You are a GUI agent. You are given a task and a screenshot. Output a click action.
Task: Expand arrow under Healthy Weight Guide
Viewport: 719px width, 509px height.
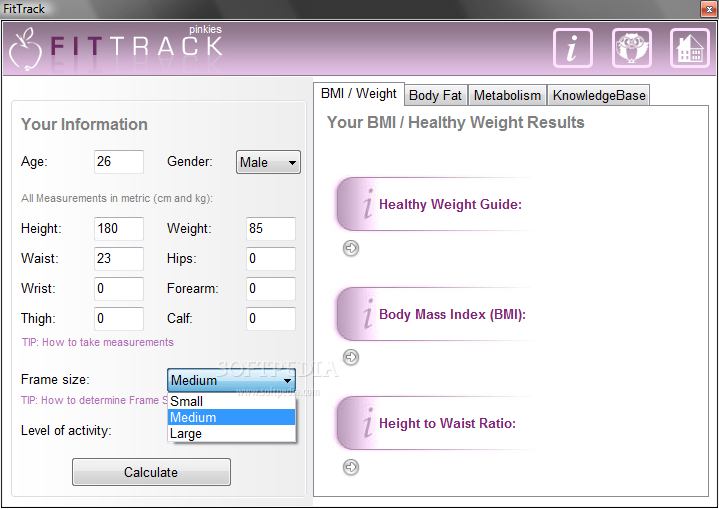351,248
